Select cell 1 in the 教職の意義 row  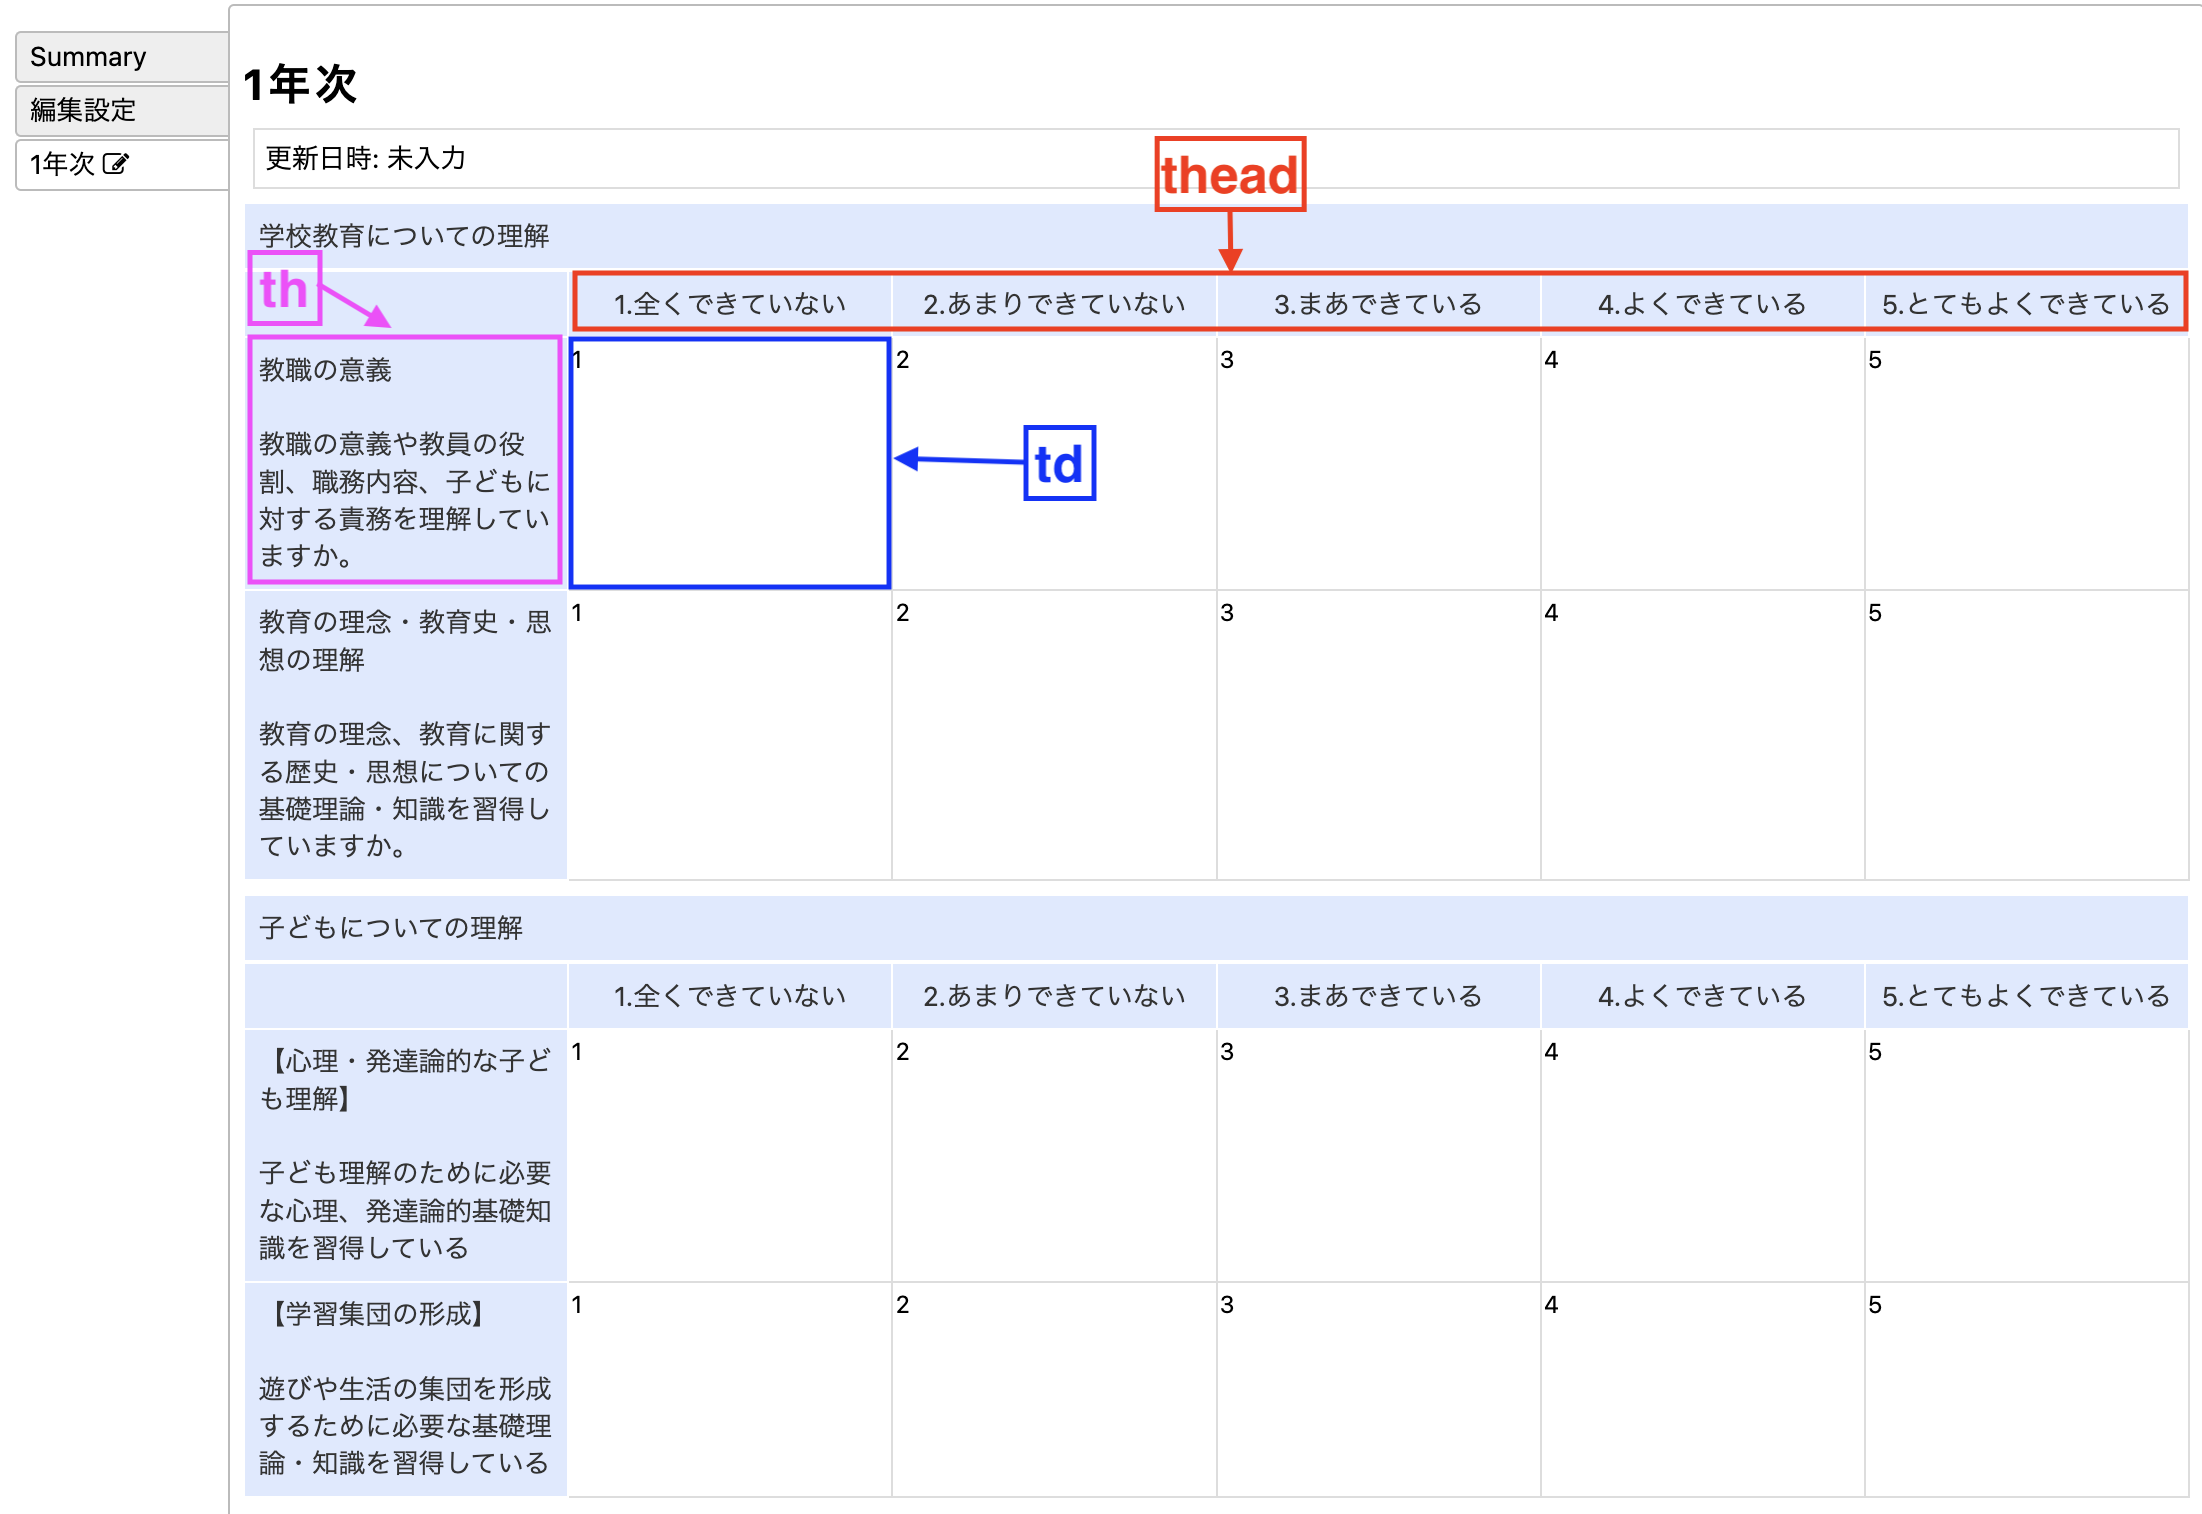pos(730,463)
